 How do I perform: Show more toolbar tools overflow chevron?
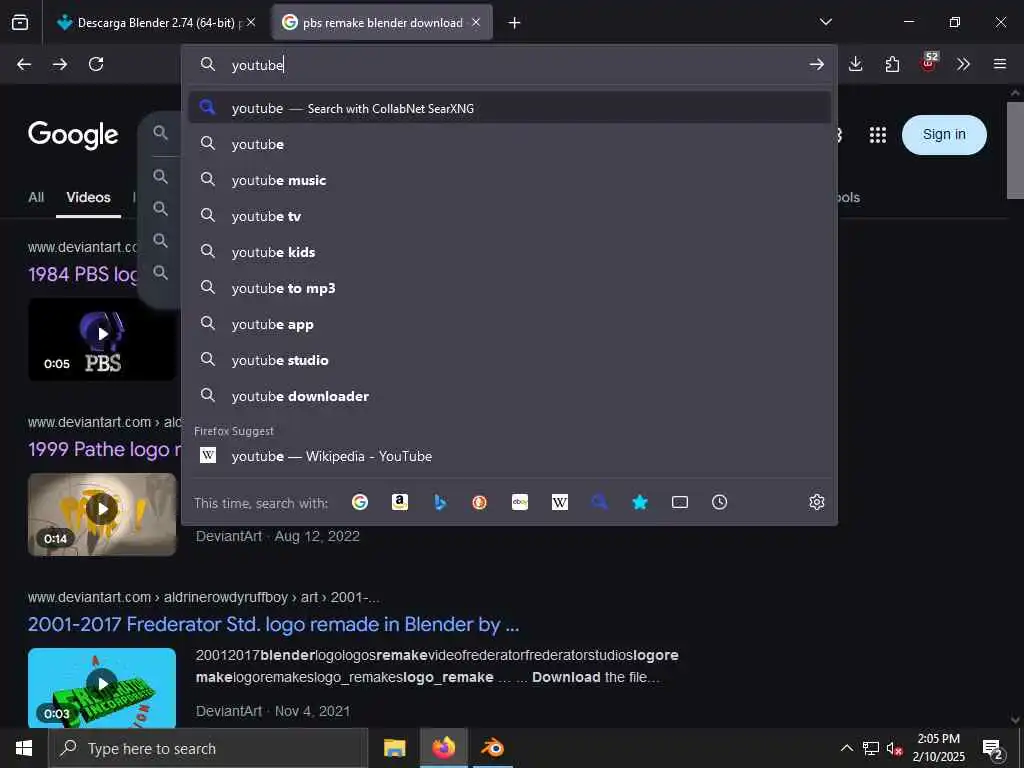pyautogui.click(x=963, y=64)
